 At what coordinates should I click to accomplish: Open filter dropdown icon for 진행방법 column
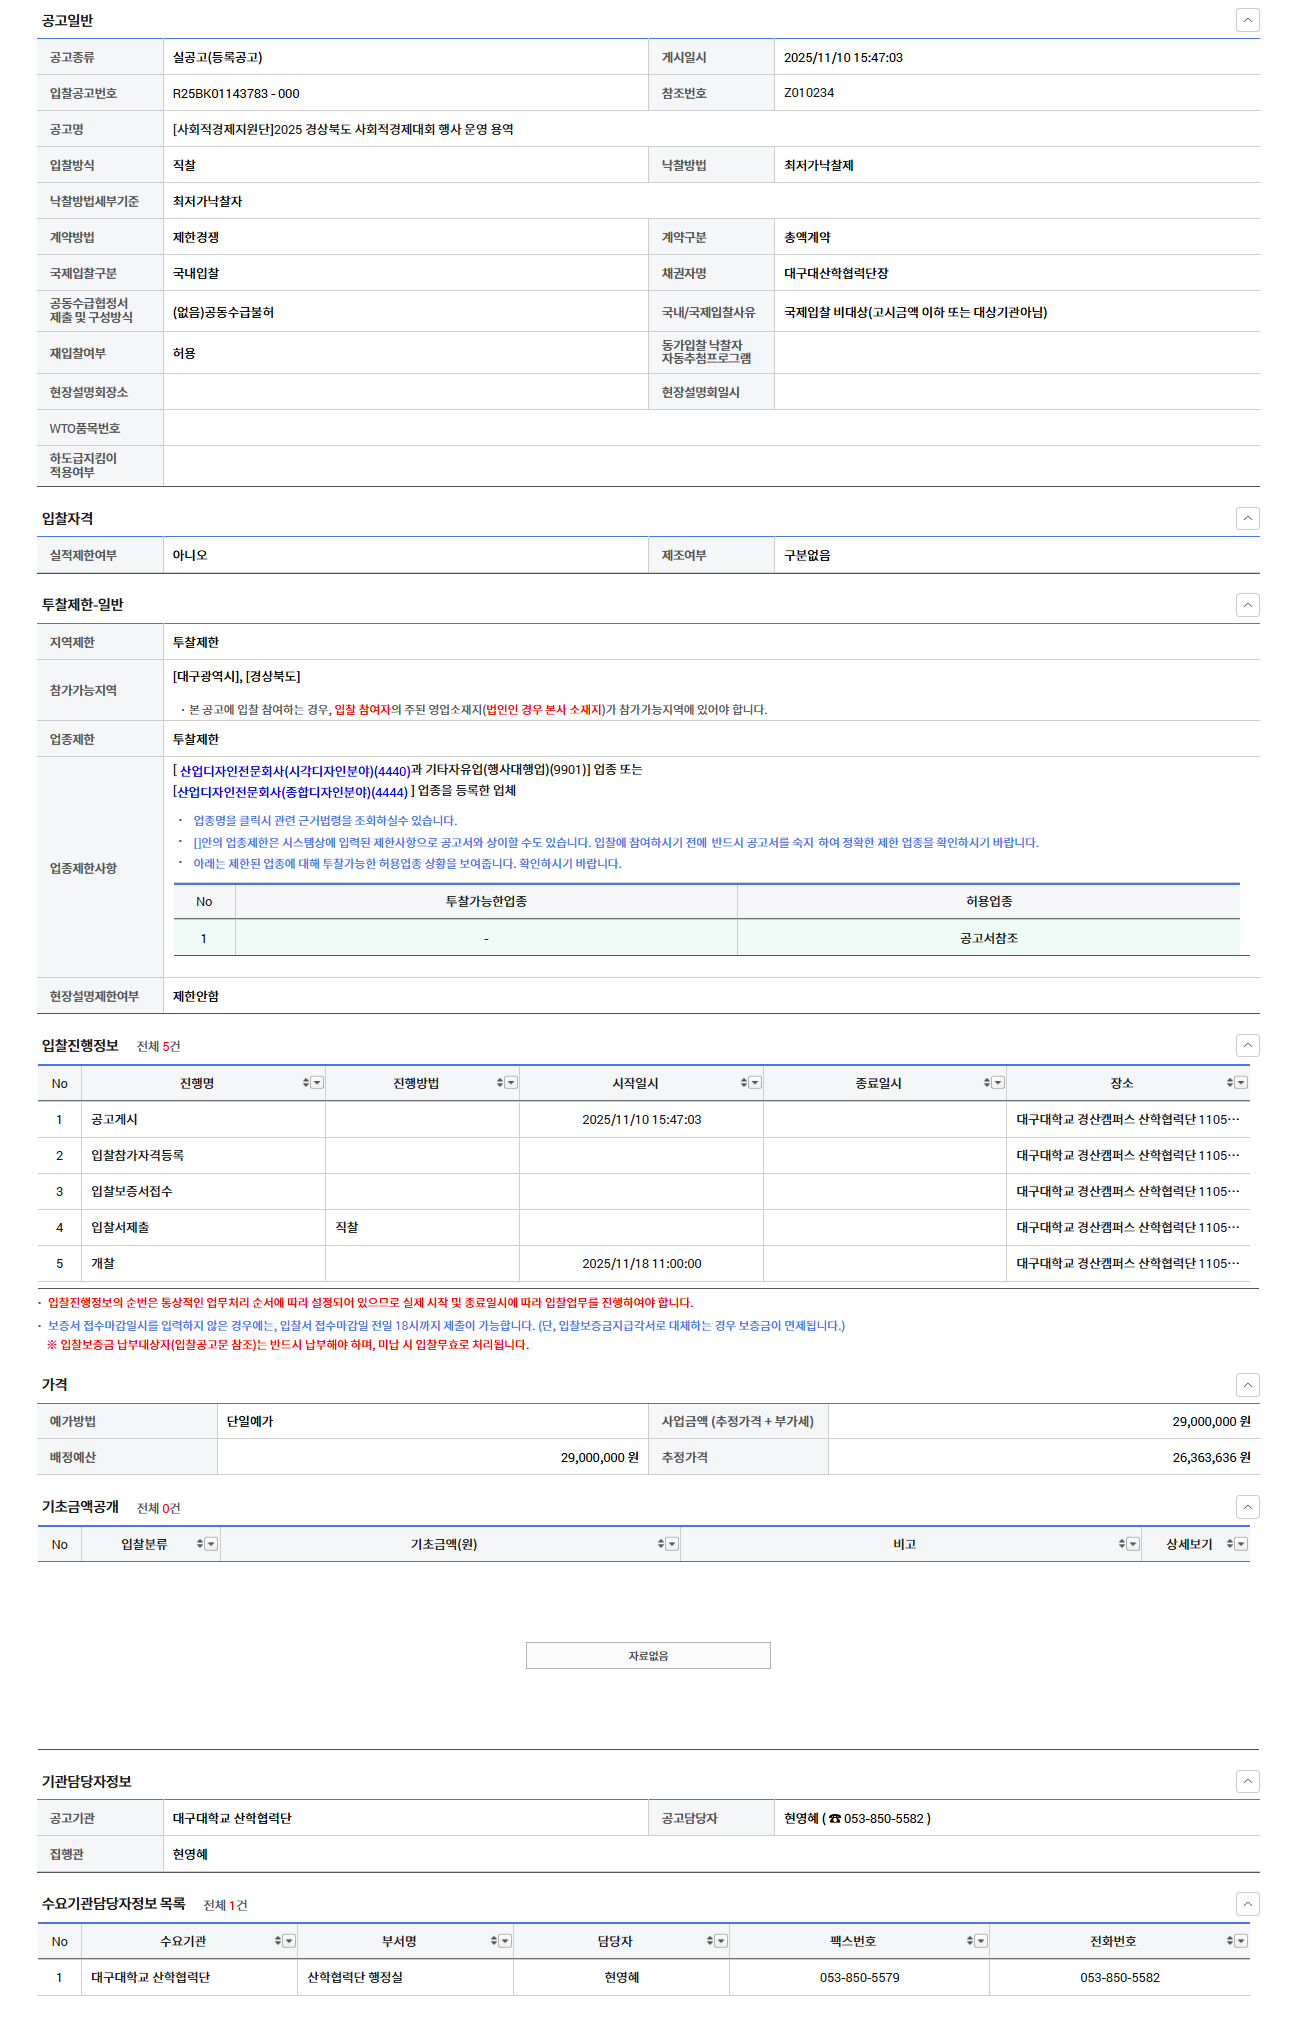coord(512,1083)
